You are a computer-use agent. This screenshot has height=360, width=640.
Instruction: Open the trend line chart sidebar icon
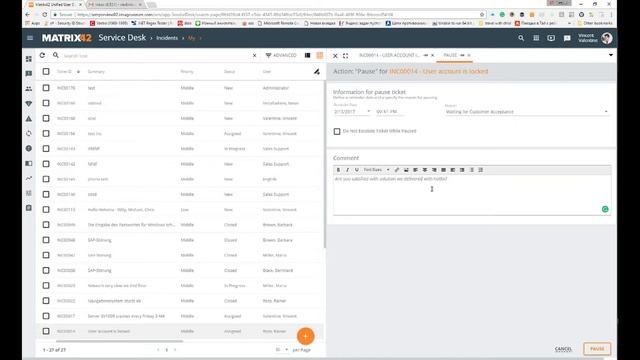[x=29, y=178]
